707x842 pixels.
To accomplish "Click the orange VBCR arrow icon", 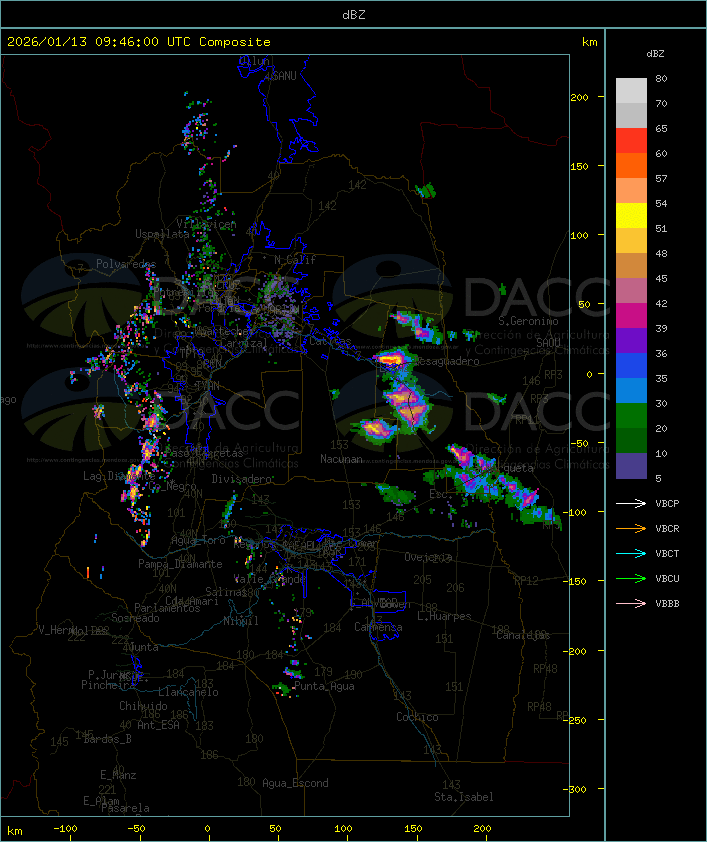I will point(631,528).
